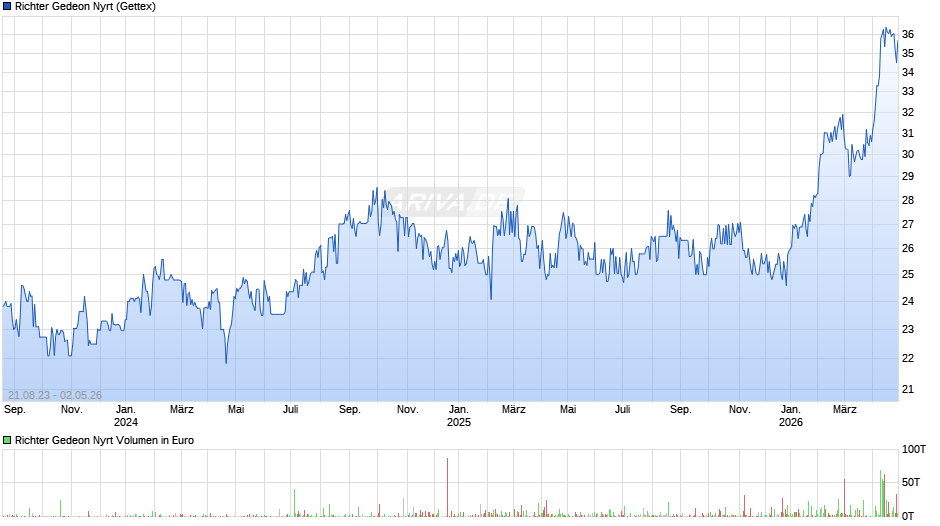Click the price peak near 36 at chart end
This screenshot has width=940, height=526.
click(885, 28)
